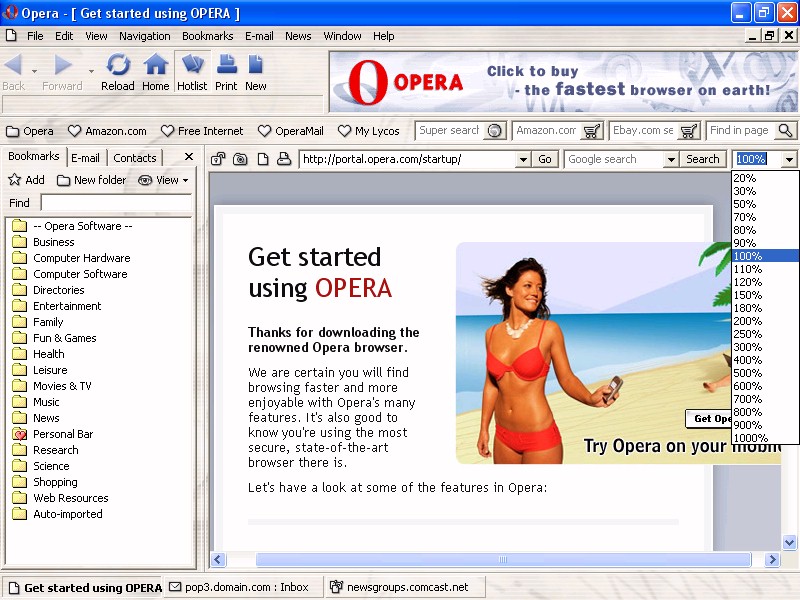
Task: Open the Computer Hardware bookmark folder
Action: (x=71, y=258)
